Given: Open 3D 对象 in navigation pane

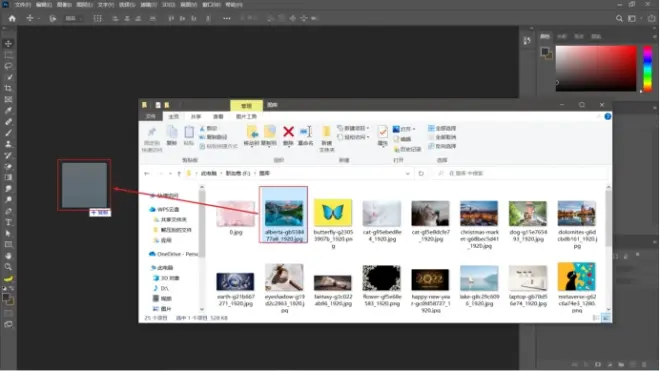Looking at the screenshot, I should (166, 278).
